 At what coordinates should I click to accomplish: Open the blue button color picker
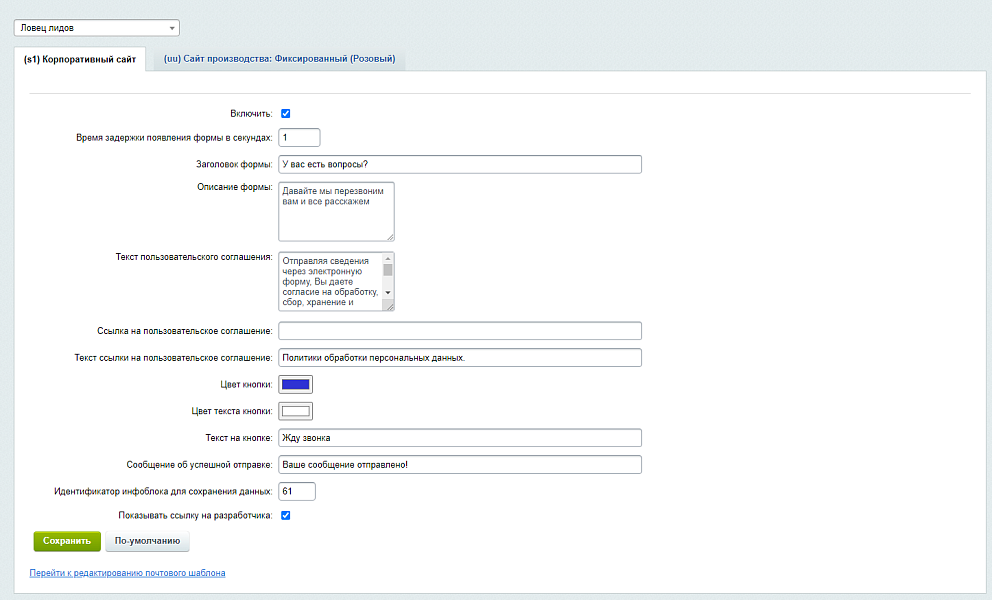click(x=296, y=384)
